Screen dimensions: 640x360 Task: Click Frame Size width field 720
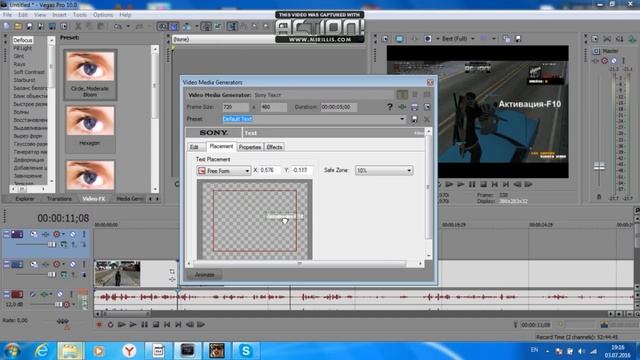pyautogui.click(x=236, y=107)
